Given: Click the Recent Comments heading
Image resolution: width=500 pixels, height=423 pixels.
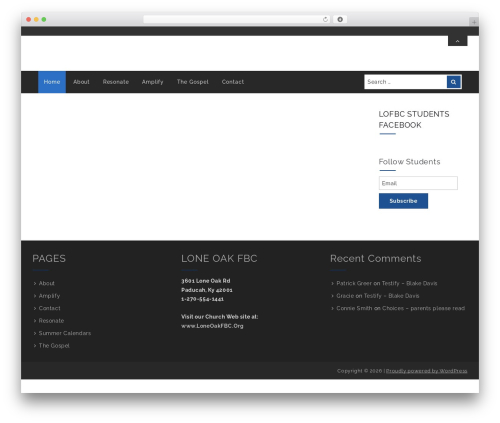Looking at the screenshot, I should coord(376,259).
